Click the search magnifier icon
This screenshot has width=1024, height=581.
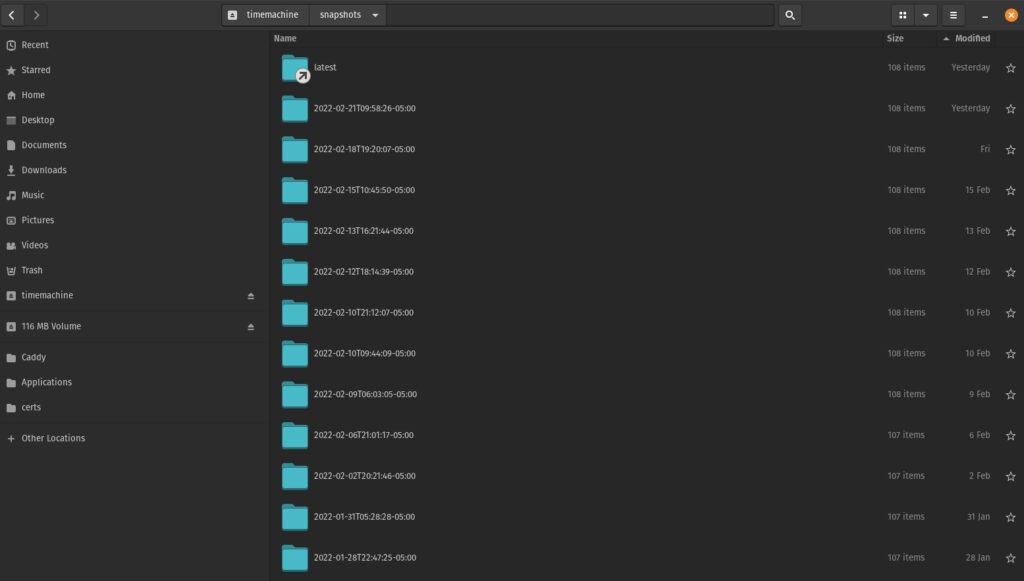point(790,15)
